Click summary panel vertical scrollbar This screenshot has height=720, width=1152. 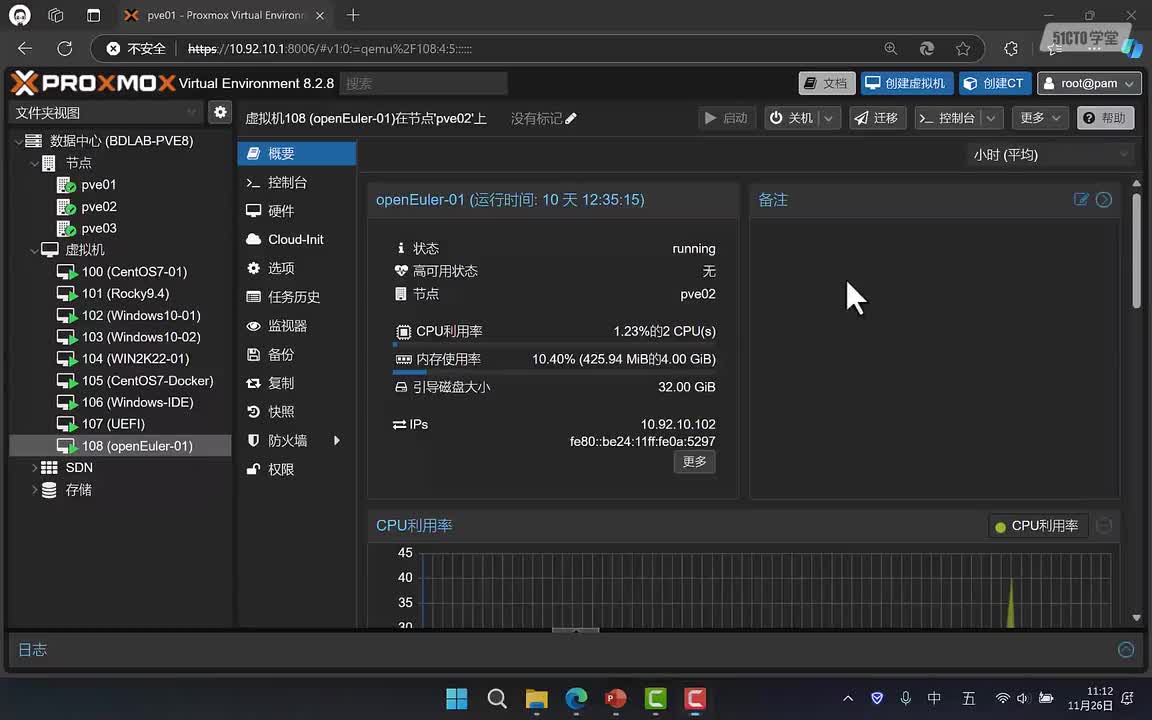[1137, 250]
